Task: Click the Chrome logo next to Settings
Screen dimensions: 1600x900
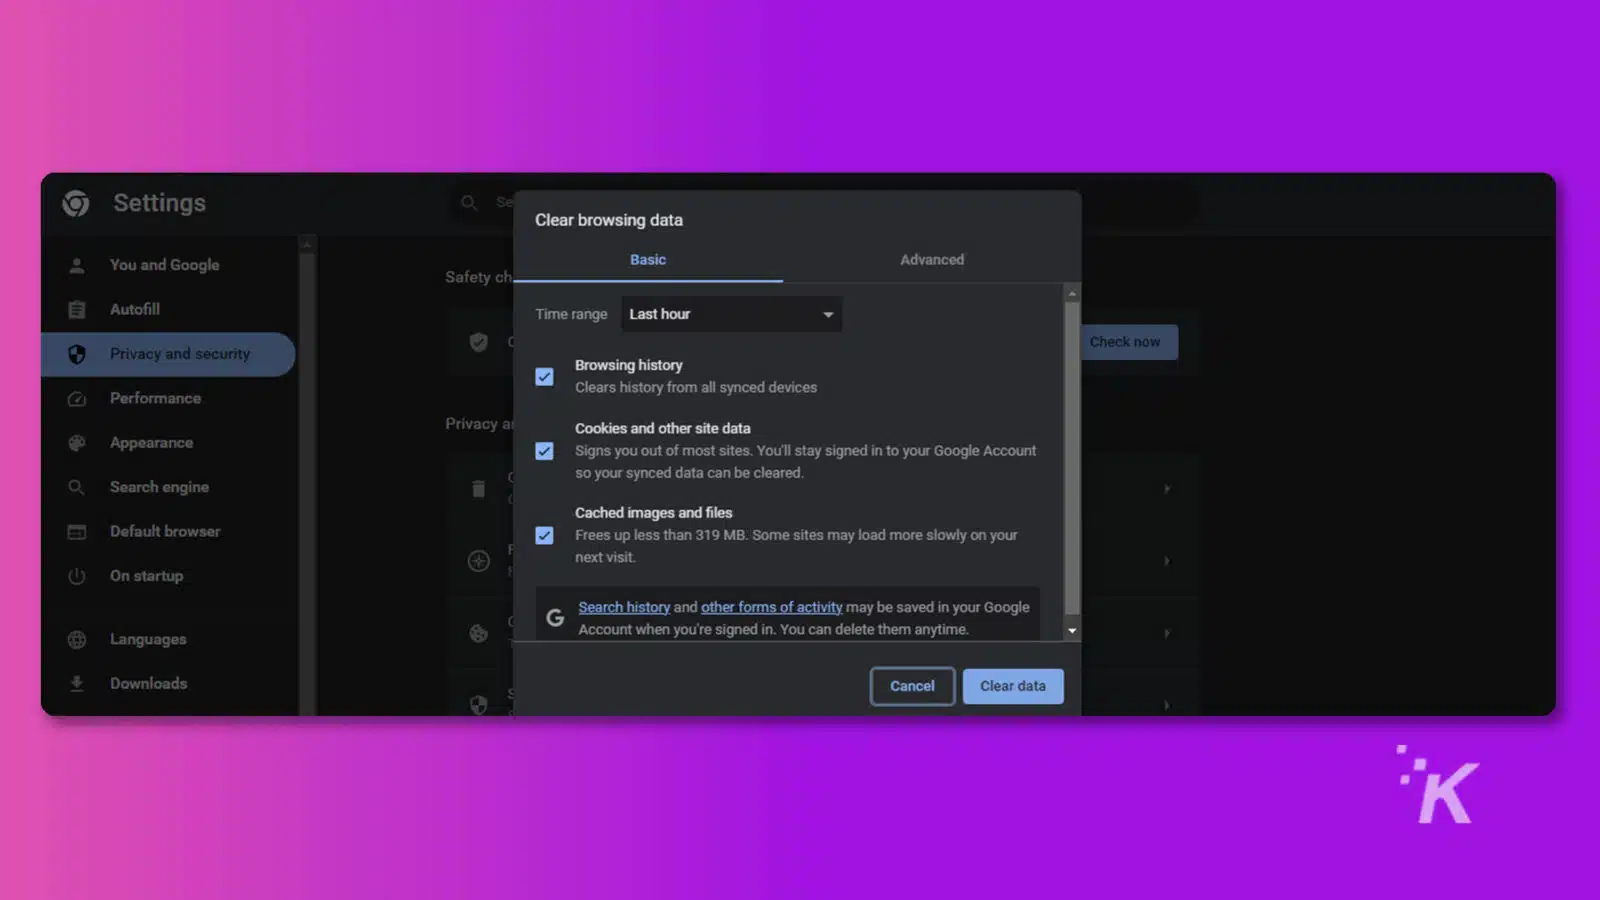Action: 74,203
